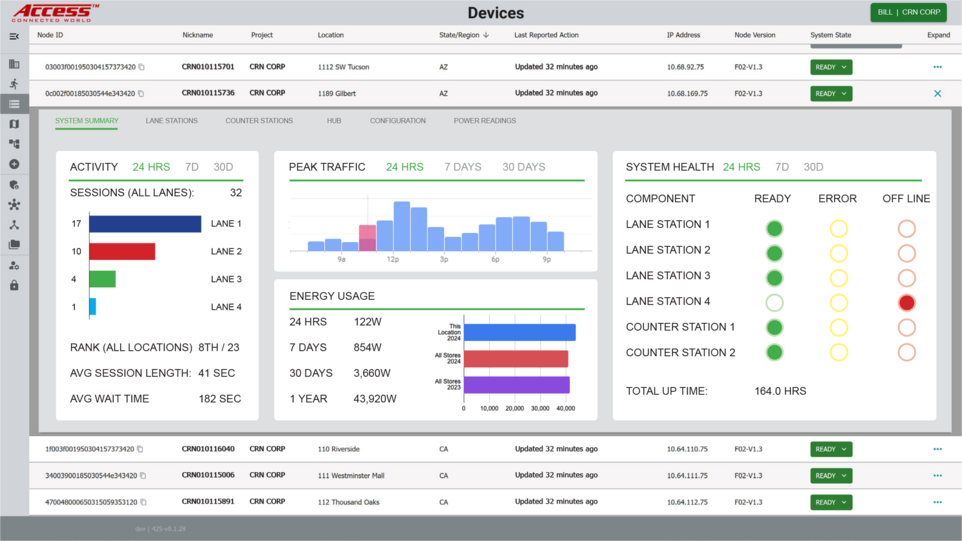Open the hierarchy tree icon in sidebar

point(14,144)
